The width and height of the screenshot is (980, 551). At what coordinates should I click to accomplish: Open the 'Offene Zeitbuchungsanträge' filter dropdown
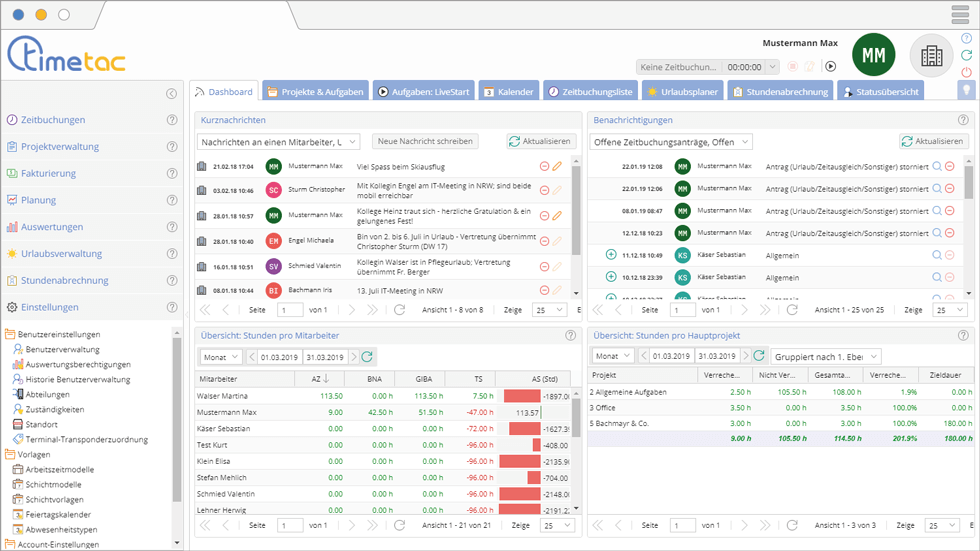(670, 142)
